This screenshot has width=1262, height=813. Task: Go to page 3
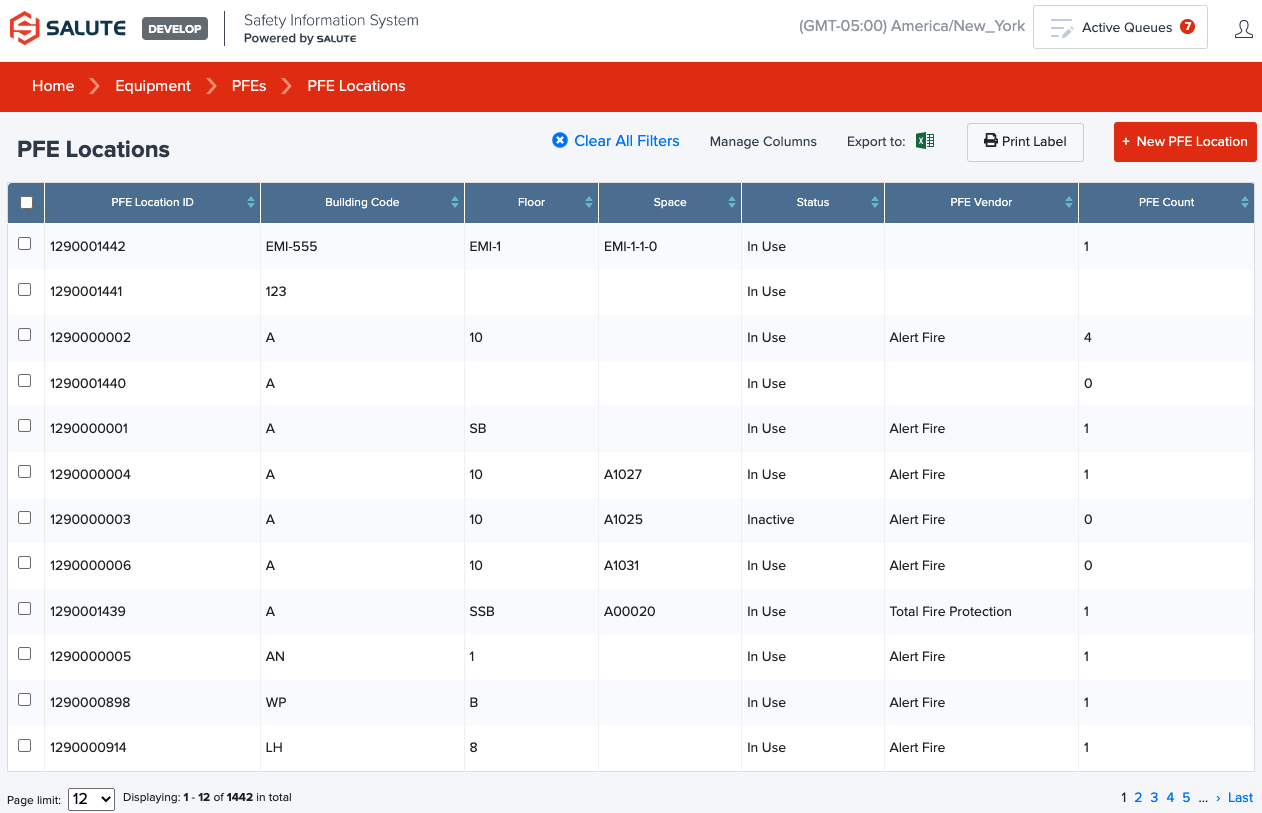tap(1154, 797)
